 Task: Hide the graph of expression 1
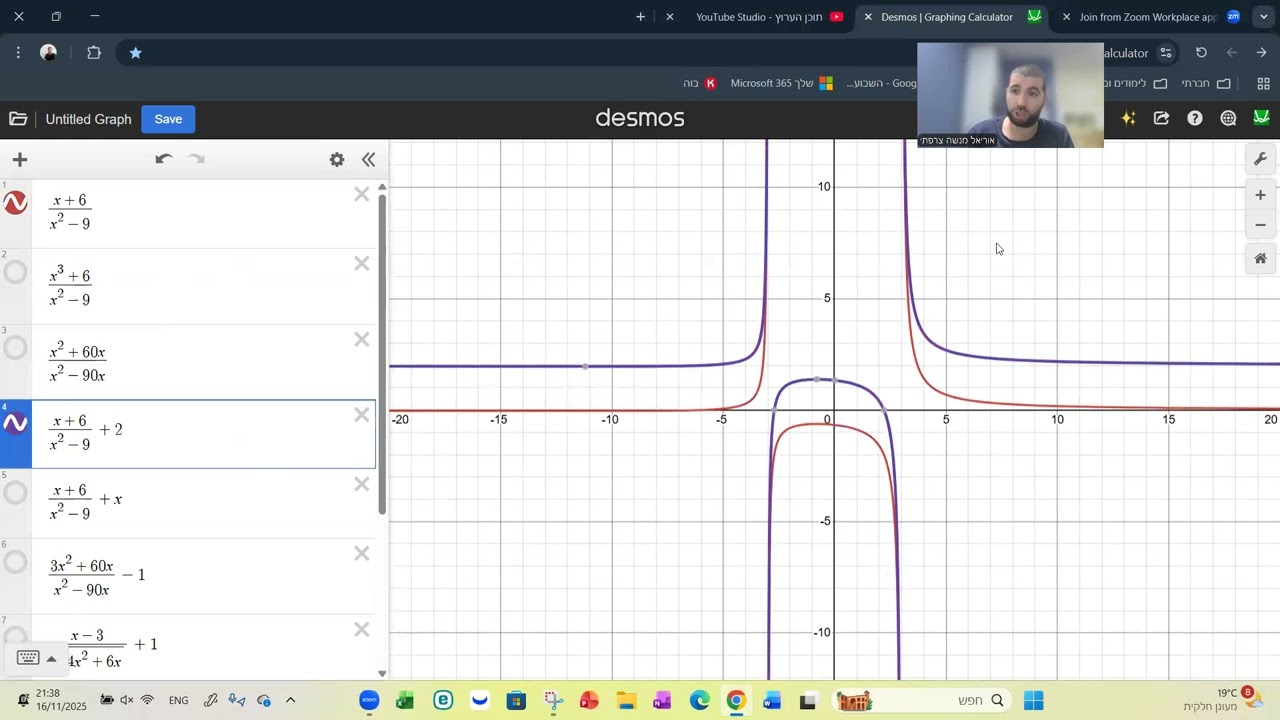pos(15,203)
